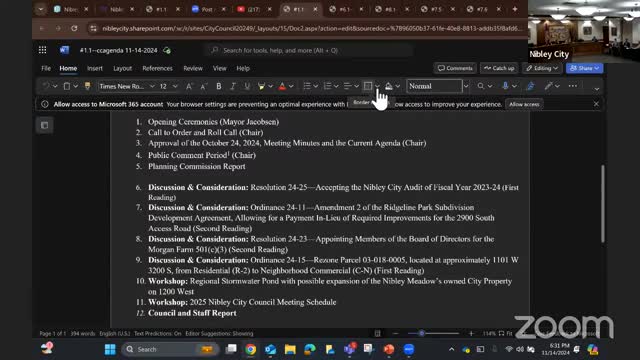Open the navigation pane icon
640x360 pixels.
44,125
